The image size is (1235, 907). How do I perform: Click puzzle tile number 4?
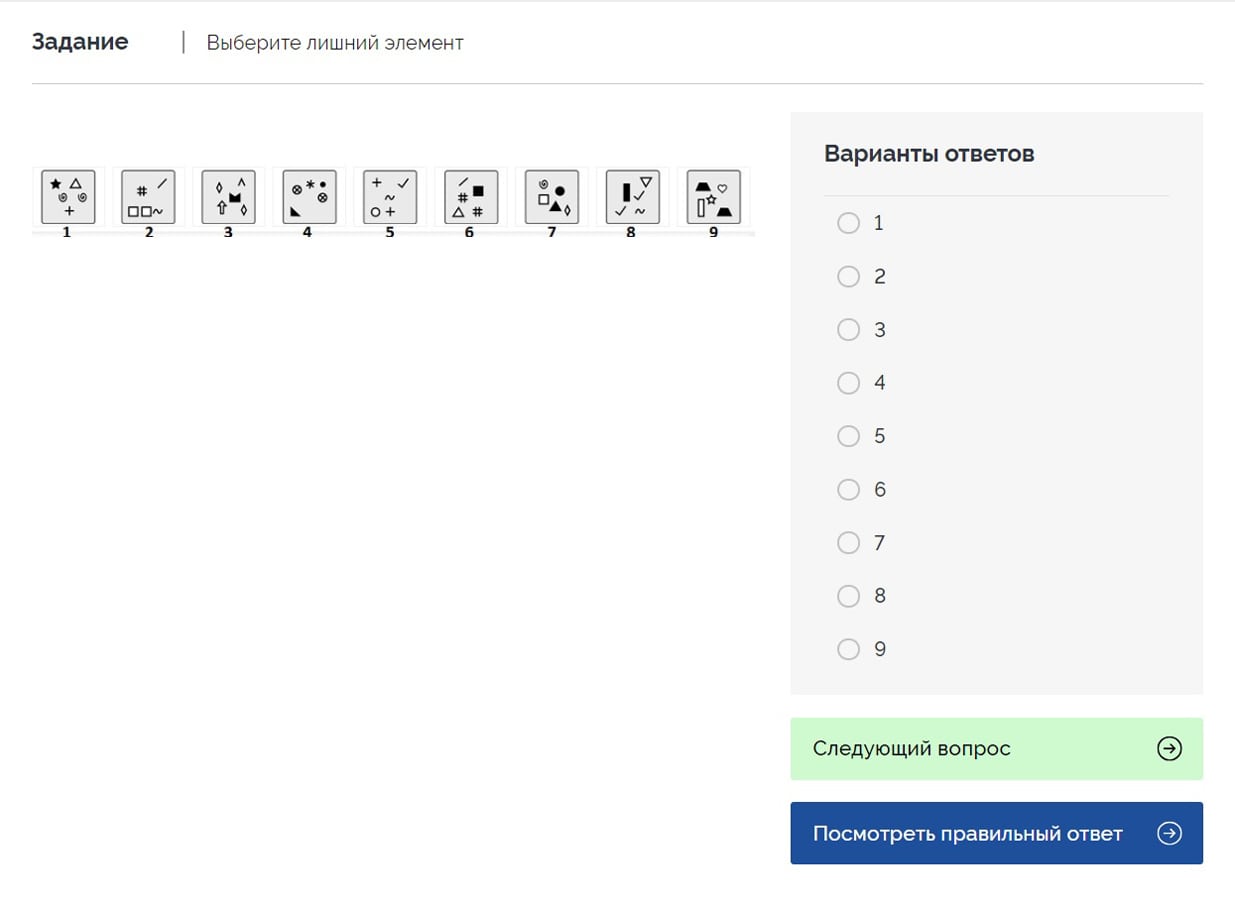coord(310,196)
